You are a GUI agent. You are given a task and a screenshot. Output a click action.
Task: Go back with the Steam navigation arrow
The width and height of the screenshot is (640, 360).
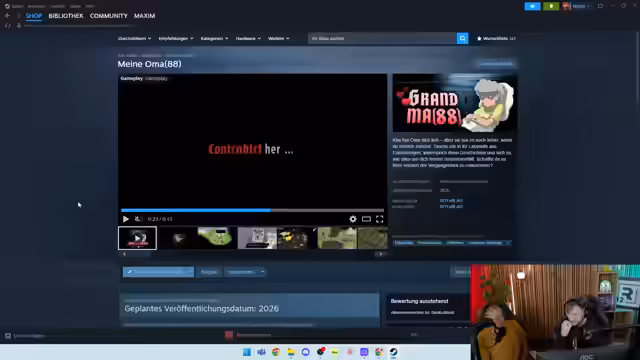pyautogui.click(x=7, y=16)
